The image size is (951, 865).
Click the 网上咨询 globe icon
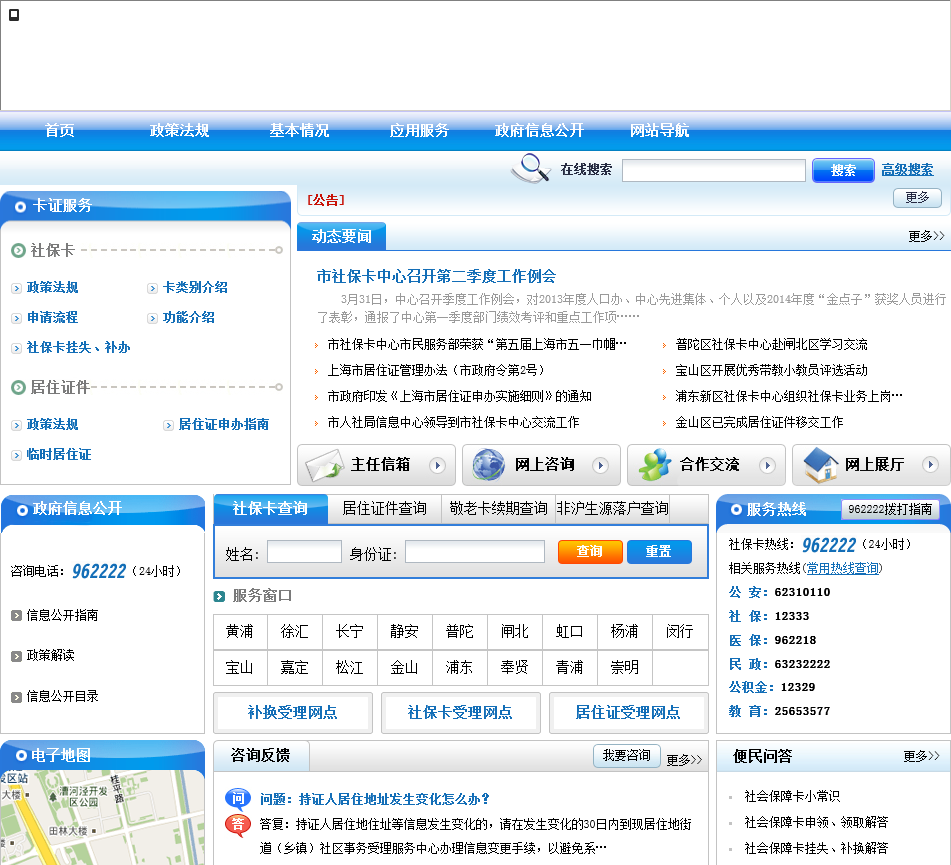tap(489, 465)
